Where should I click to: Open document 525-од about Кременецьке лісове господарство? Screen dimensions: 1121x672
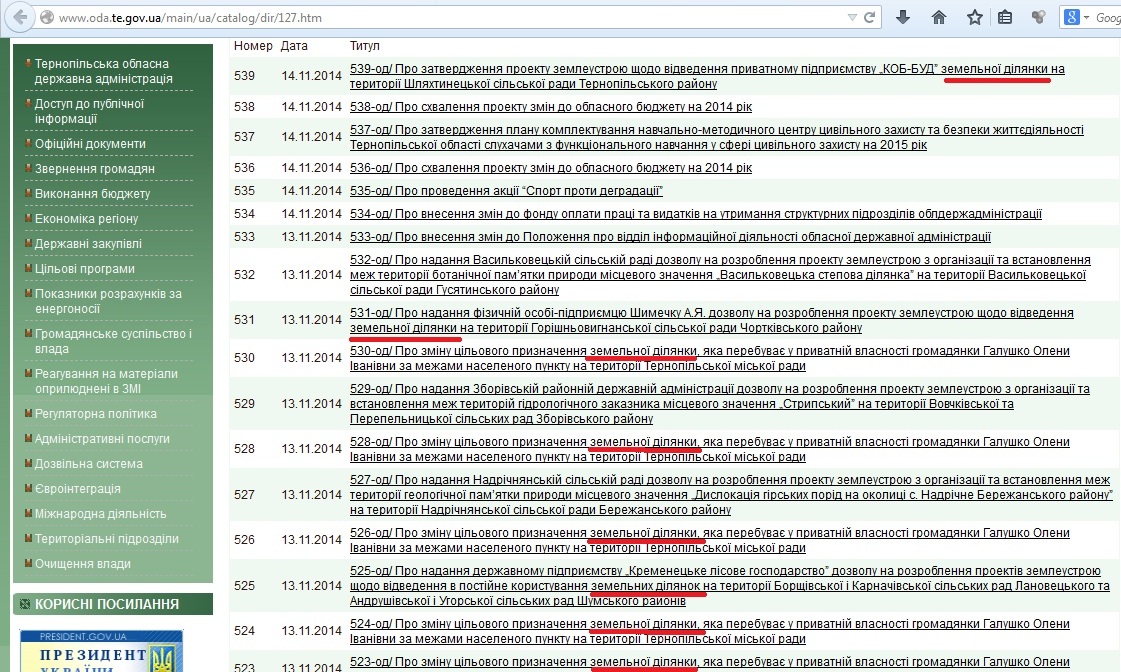pos(729,585)
